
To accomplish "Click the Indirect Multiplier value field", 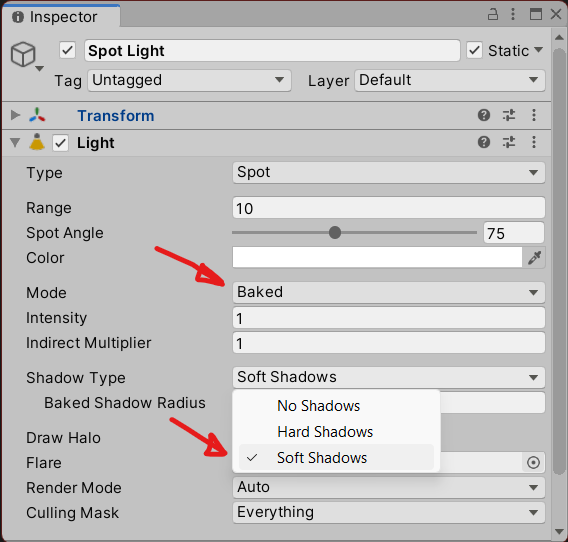I will coord(389,343).
